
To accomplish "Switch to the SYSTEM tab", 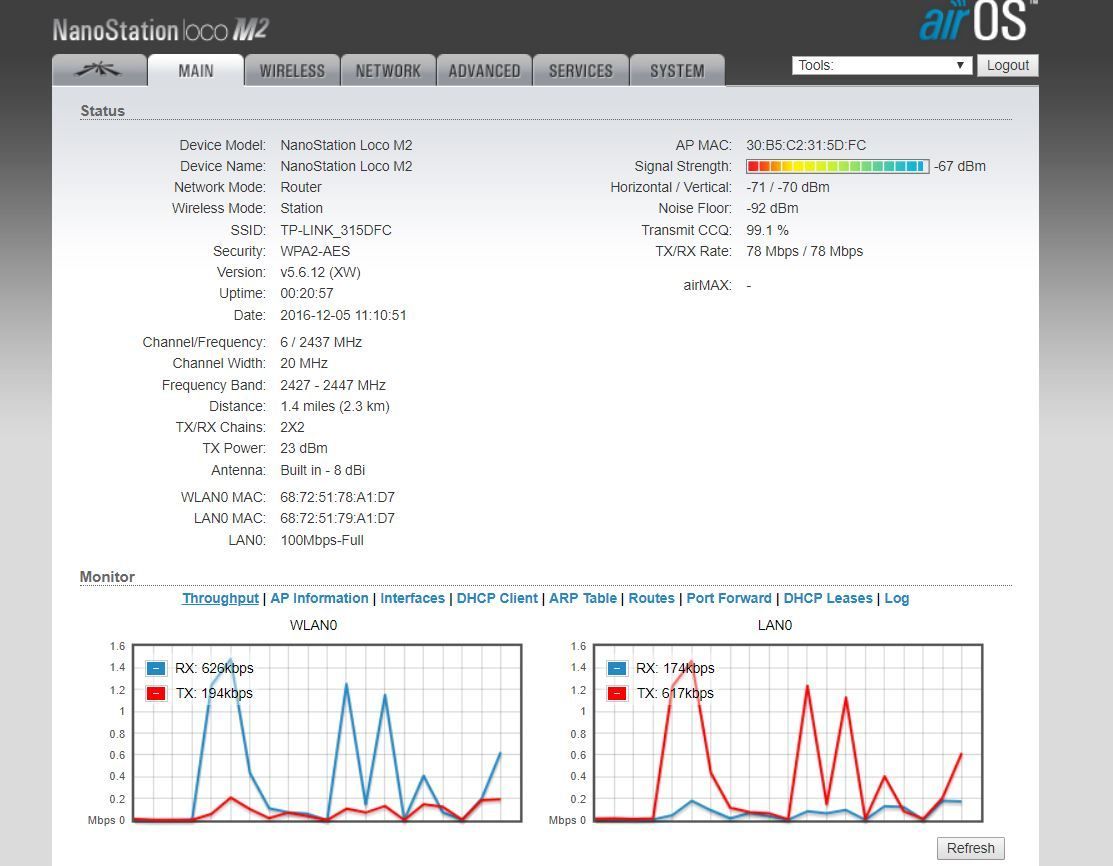I will point(677,70).
